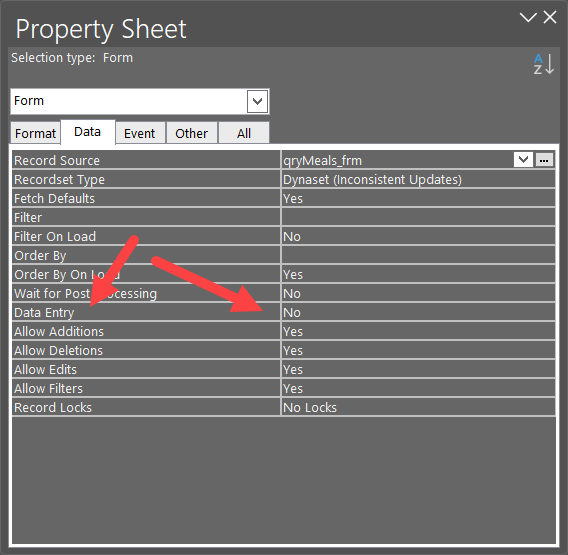Viewport: 568px width, 555px height.
Task: Switch to the Event tab
Action: (139, 133)
